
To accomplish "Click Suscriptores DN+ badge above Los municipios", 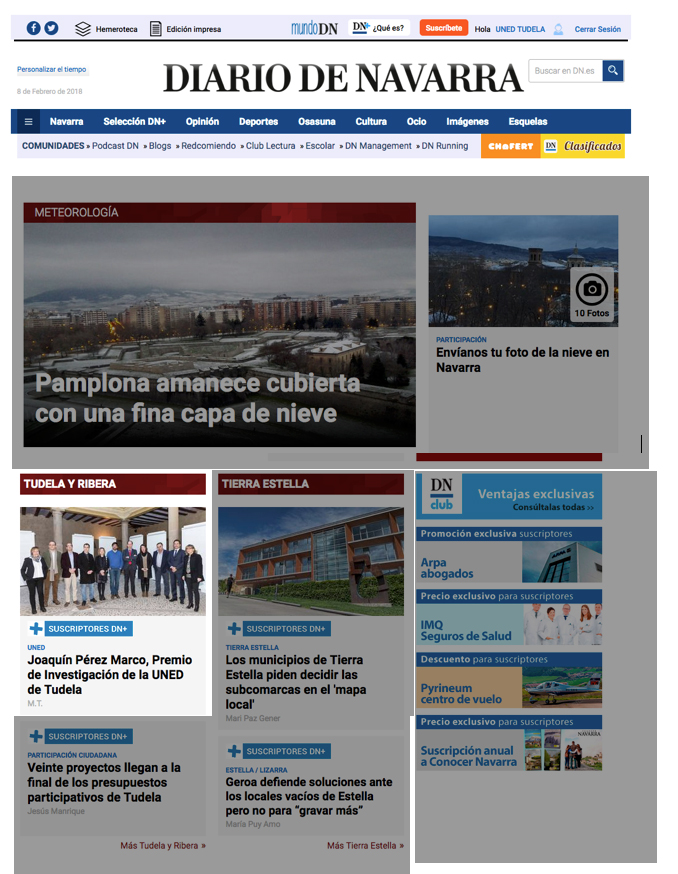I will (279, 629).
